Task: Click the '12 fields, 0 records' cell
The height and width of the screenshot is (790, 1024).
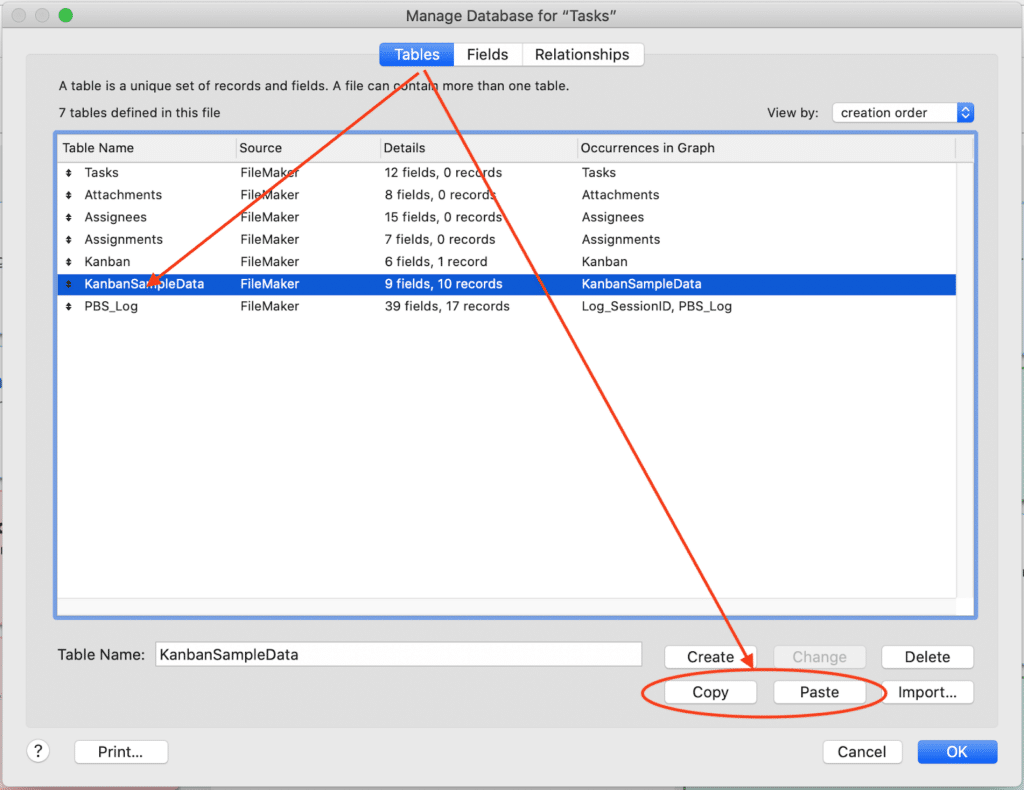Action: click(443, 173)
